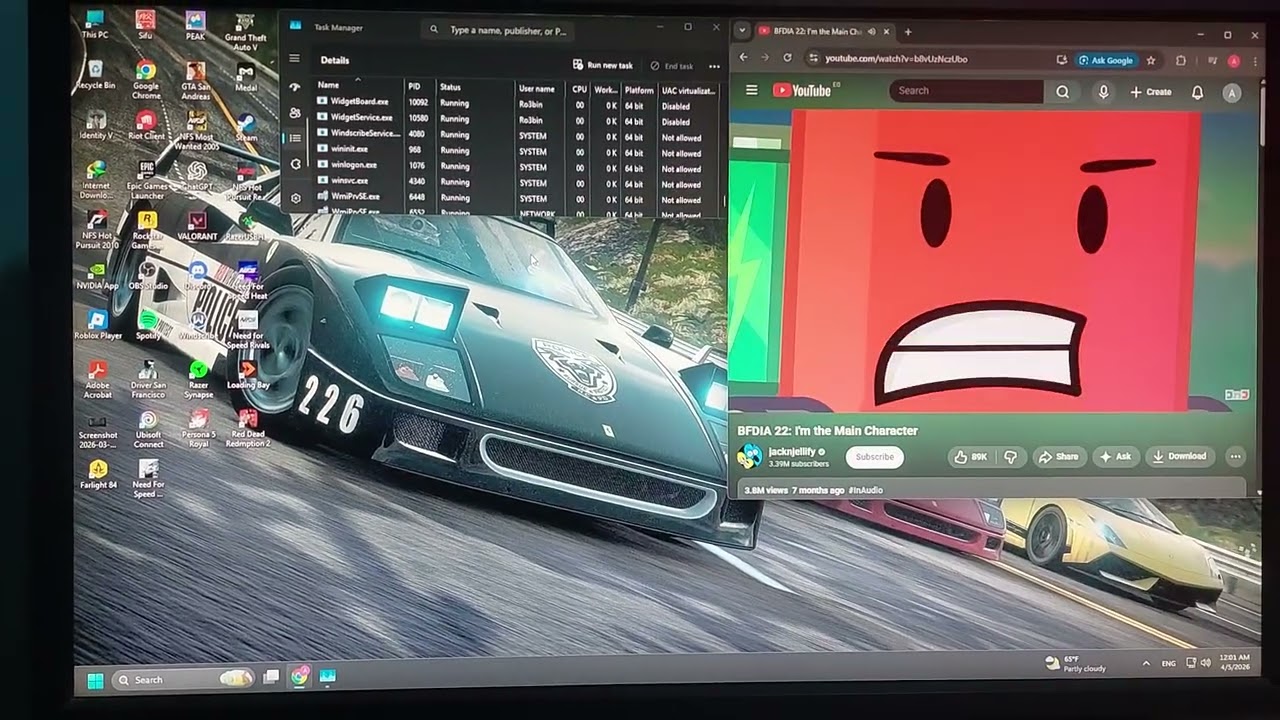Sort processes by CPU column
The image size is (1280, 720).
[579, 88]
